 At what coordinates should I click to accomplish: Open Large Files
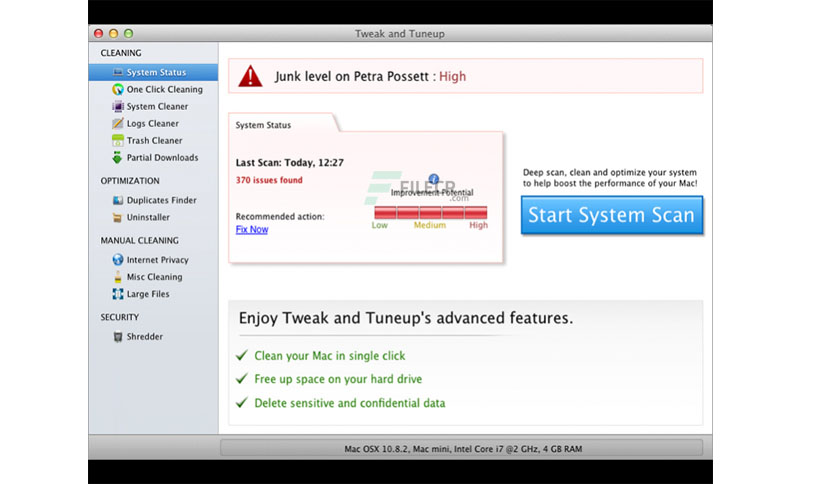click(154, 294)
